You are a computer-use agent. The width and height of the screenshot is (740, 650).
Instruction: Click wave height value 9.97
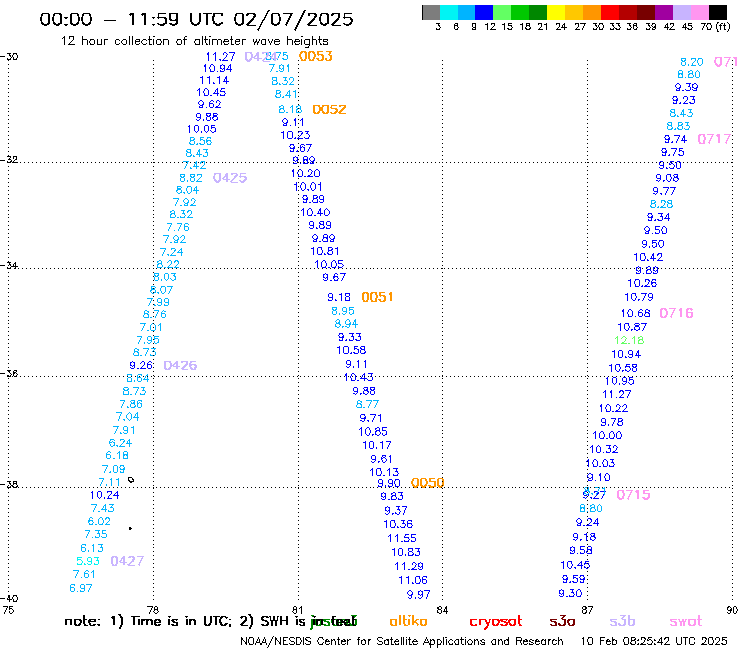coord(419,595)
